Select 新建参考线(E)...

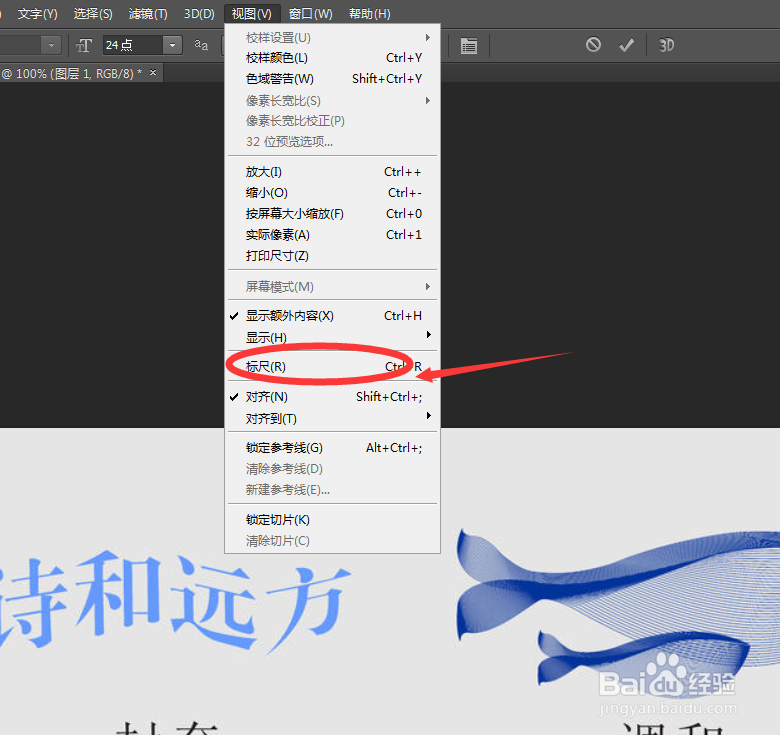click(332, 490)
